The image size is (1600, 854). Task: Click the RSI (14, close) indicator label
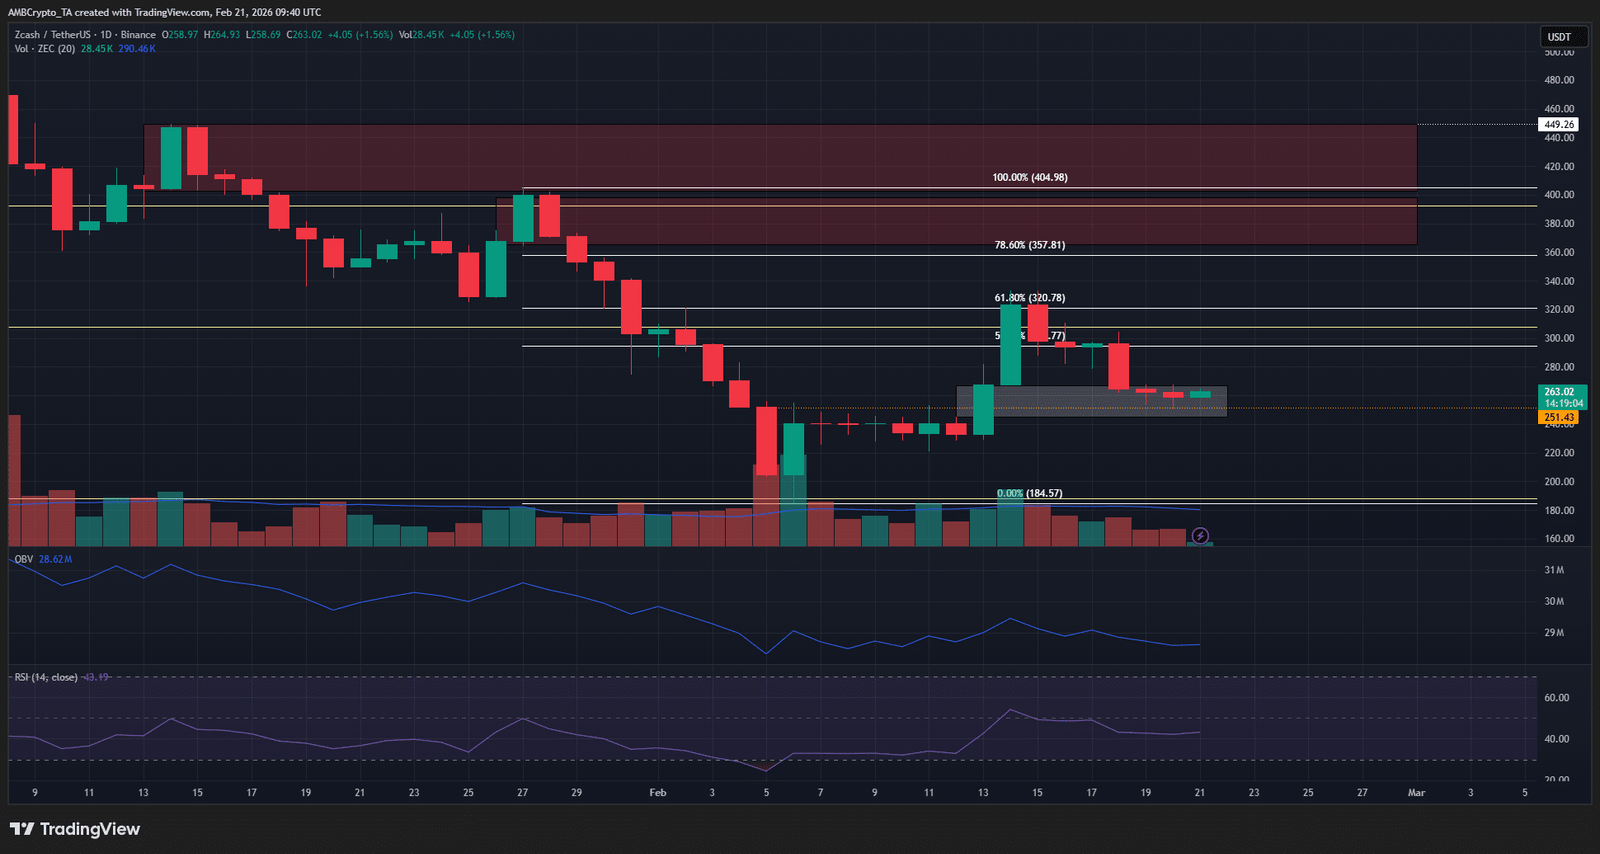(x=46, y=677)
